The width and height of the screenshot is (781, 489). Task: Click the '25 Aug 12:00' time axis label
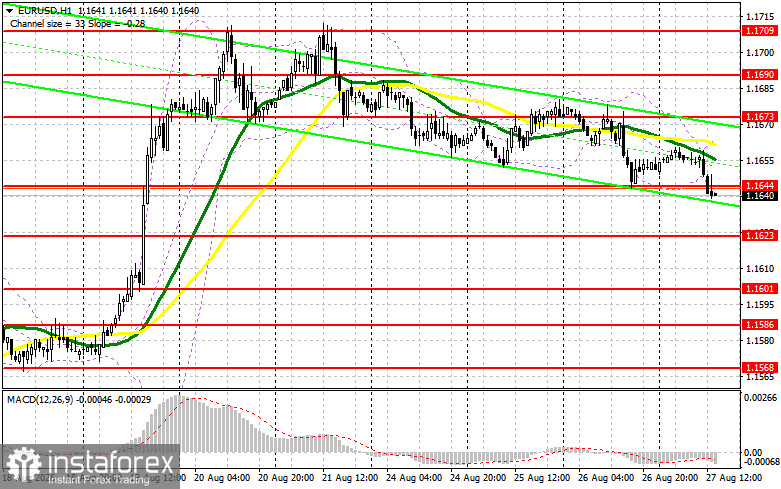coord(542,478)
